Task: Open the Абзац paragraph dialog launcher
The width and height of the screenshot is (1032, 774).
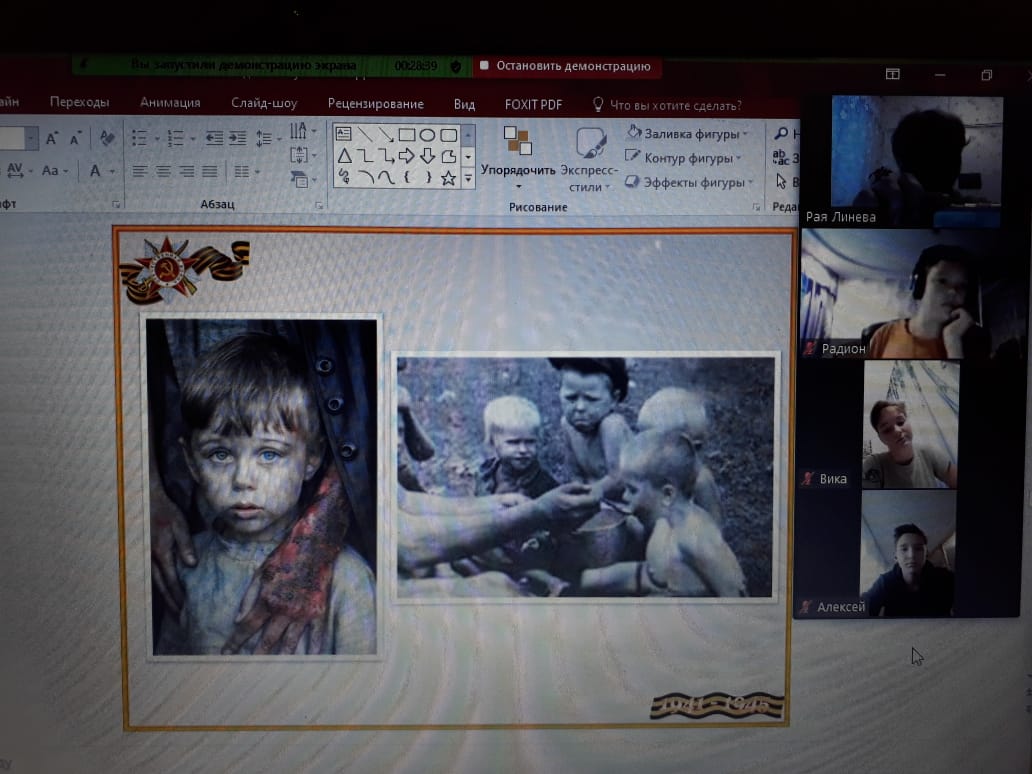Action: 319,205
